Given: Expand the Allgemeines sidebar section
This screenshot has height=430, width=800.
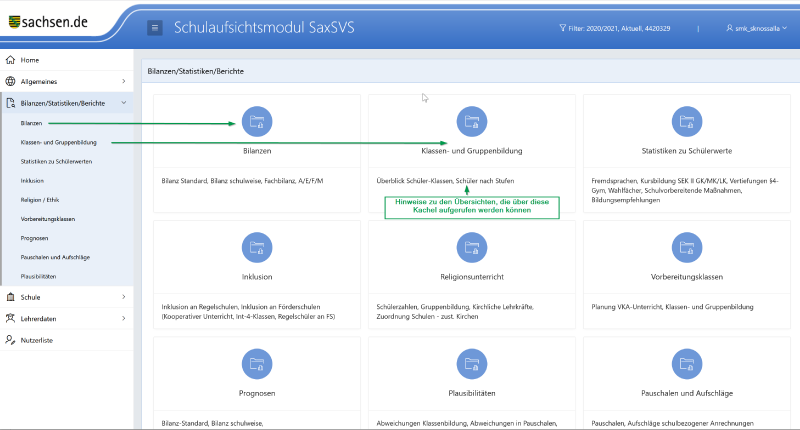Looking at the screenshot, I should 66,81.
